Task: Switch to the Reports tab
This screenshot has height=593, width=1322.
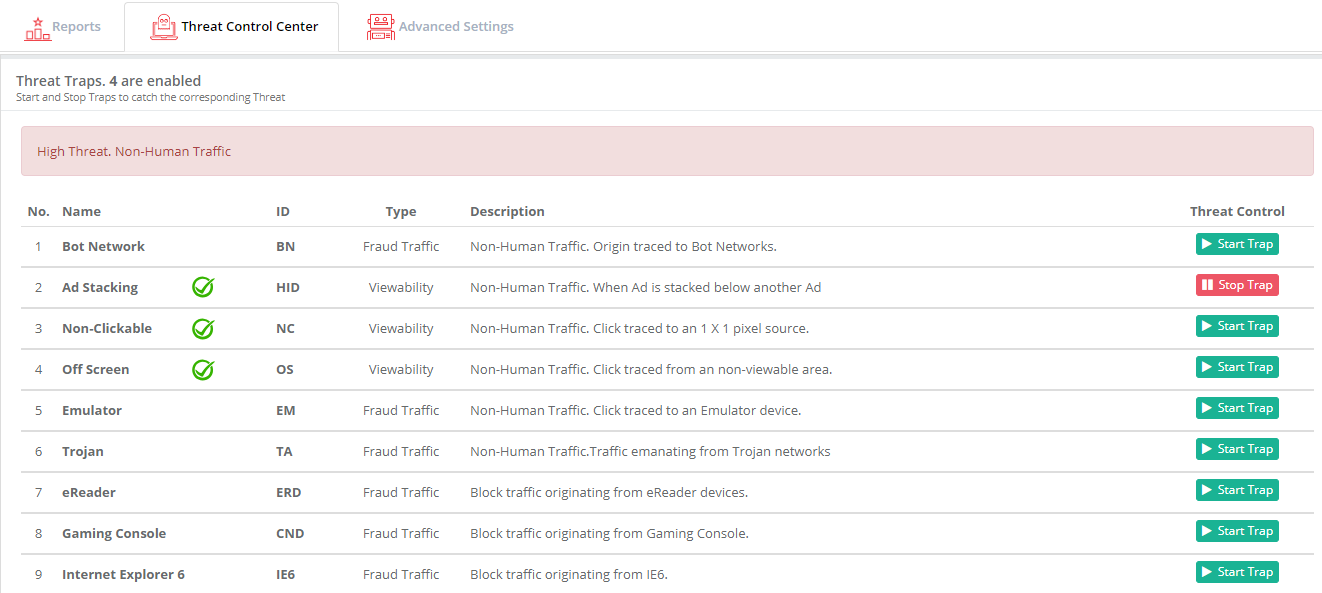Action: [62, 27]
